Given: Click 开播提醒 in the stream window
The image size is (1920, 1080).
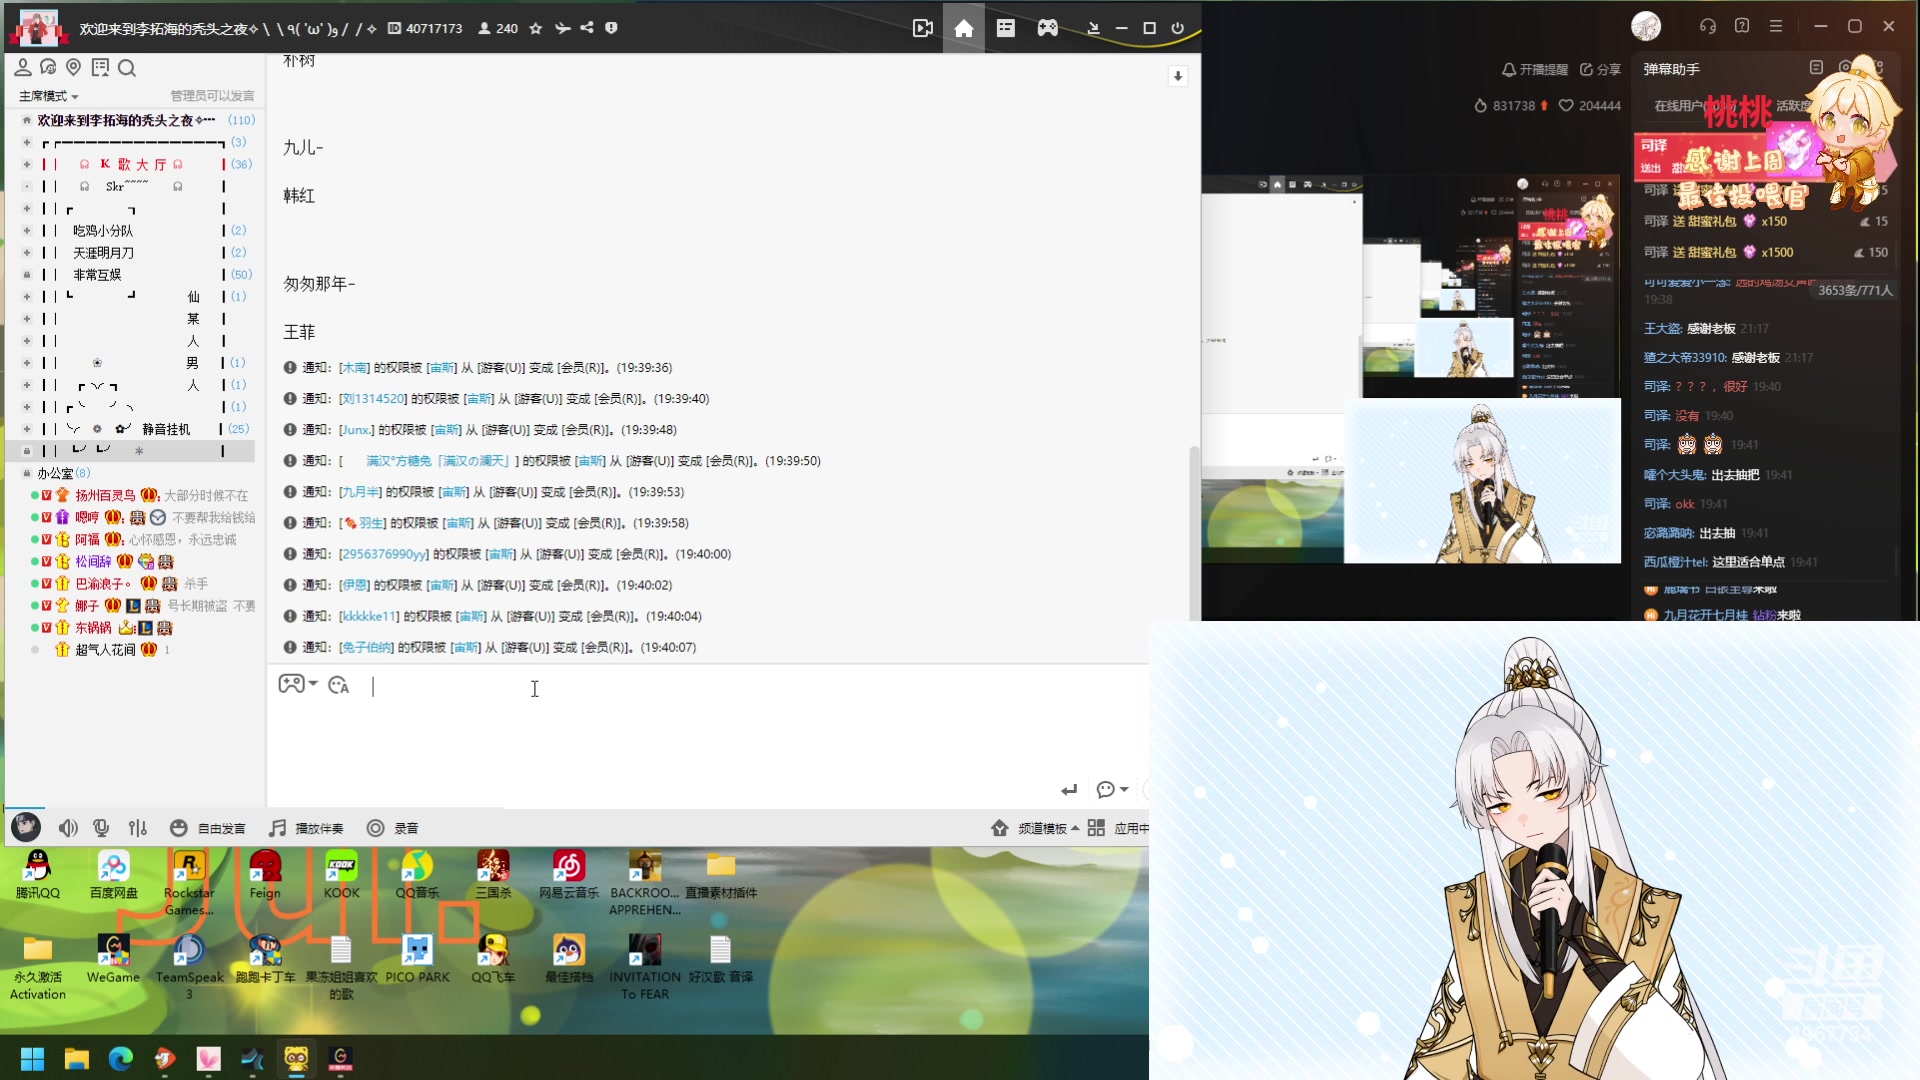Looking at the screenshot, I should coord(1535,70).
